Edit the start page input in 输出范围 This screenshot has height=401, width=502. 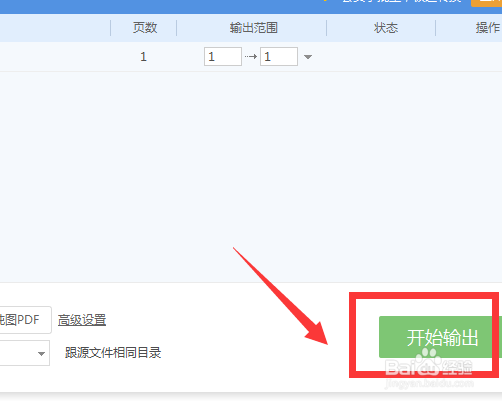coord(223,57)
